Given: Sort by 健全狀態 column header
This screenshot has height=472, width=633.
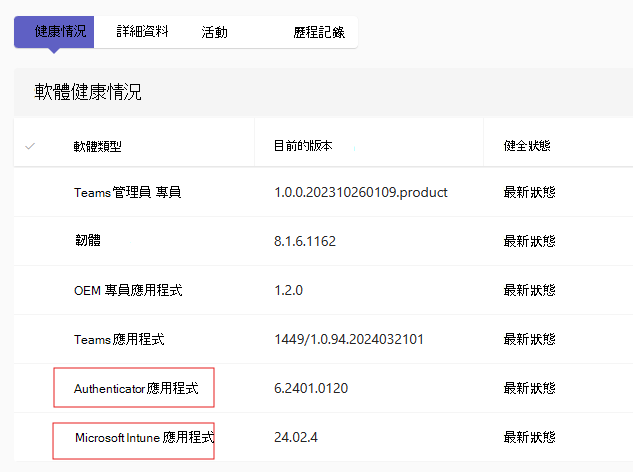Looking at the screenshot, I should point(527,146).
